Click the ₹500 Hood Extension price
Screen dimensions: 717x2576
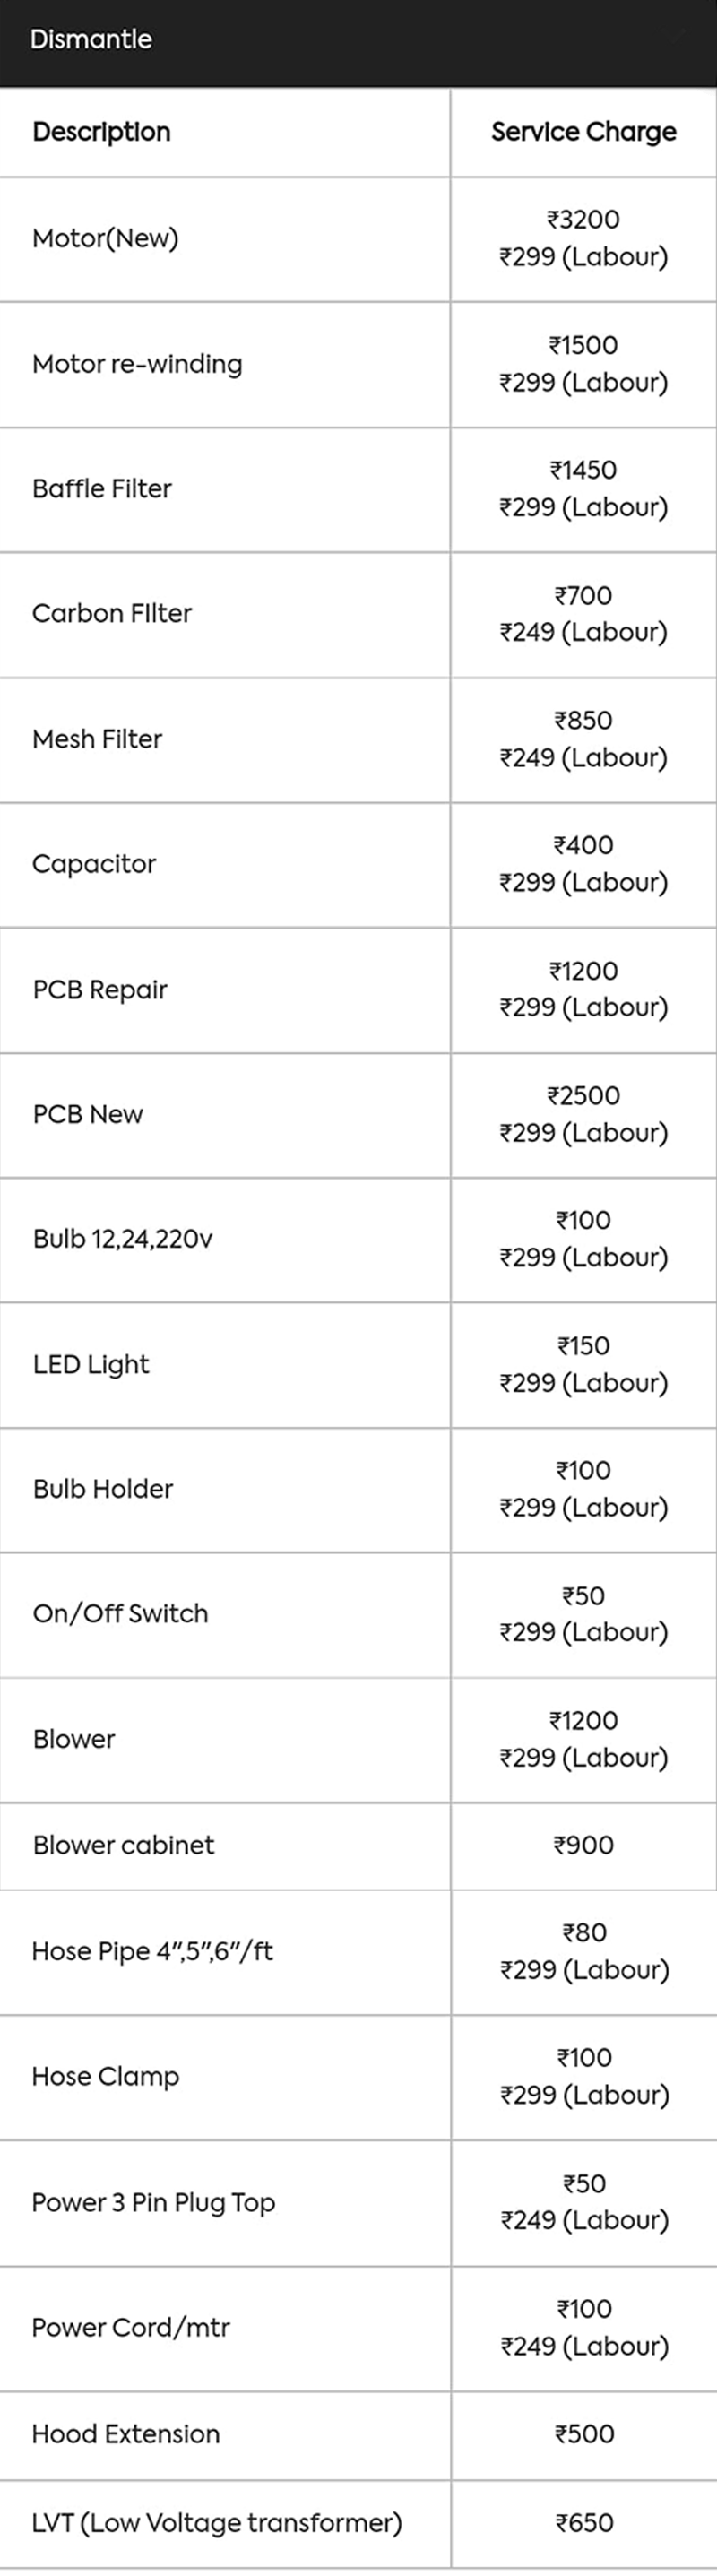(584, 2434)
